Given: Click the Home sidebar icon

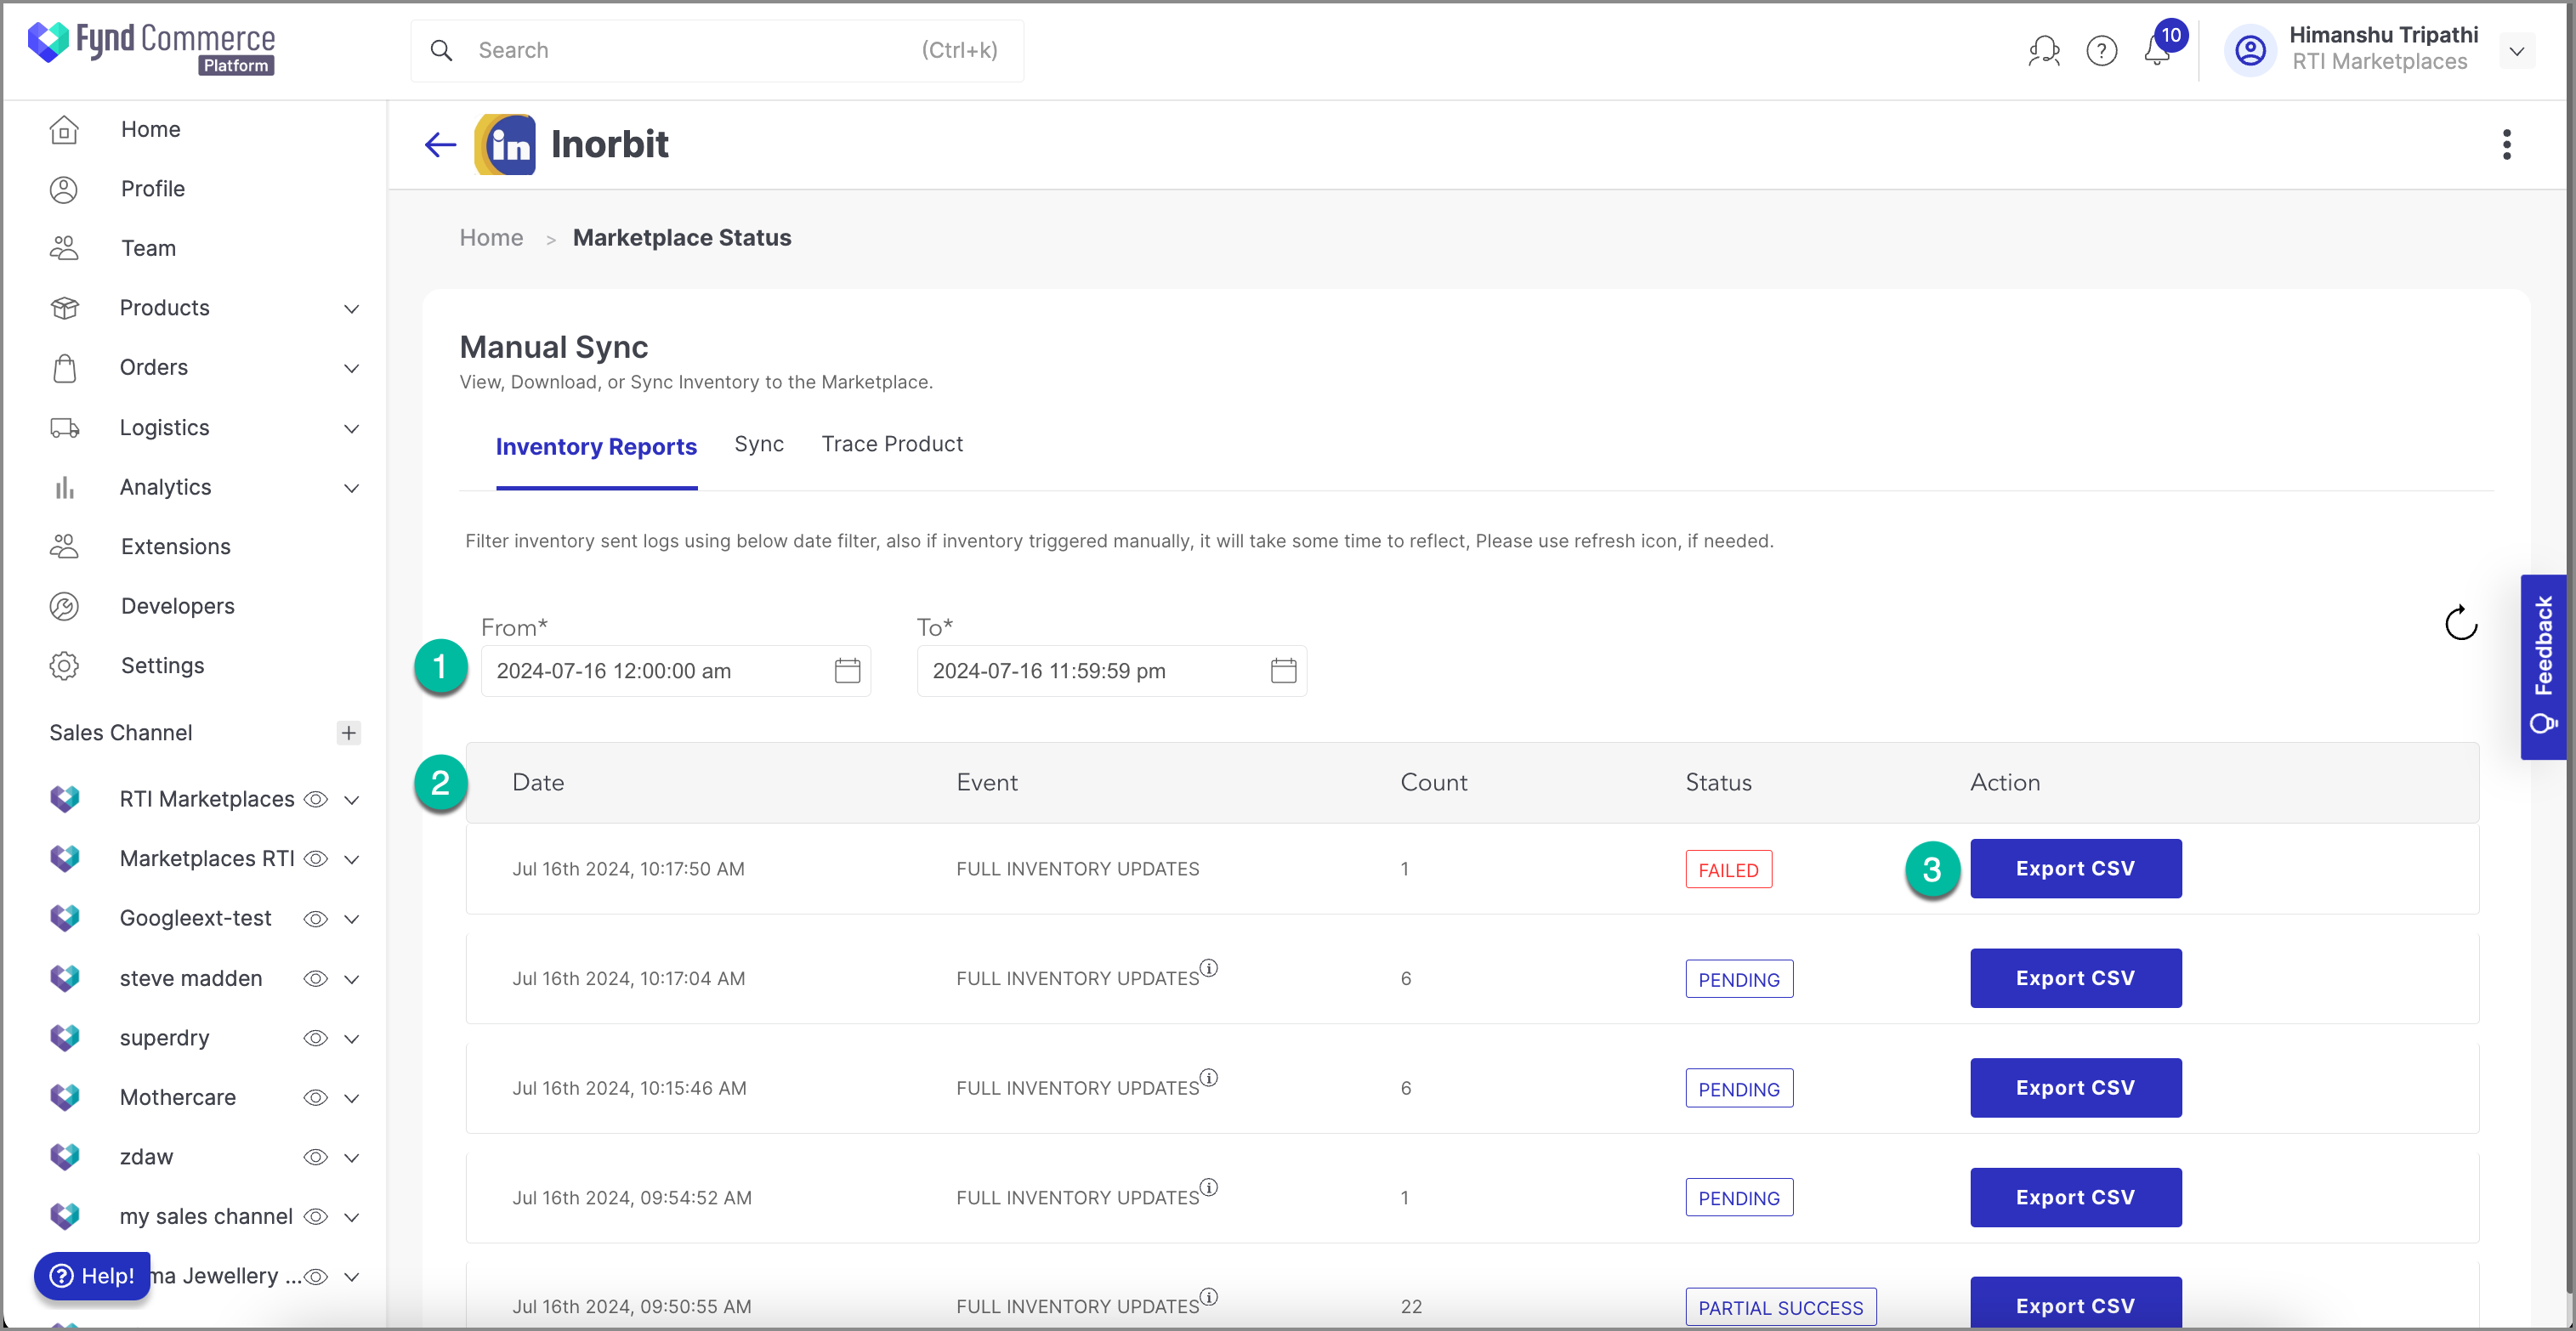Looking at the screenshot, I should tap(64, 129).
